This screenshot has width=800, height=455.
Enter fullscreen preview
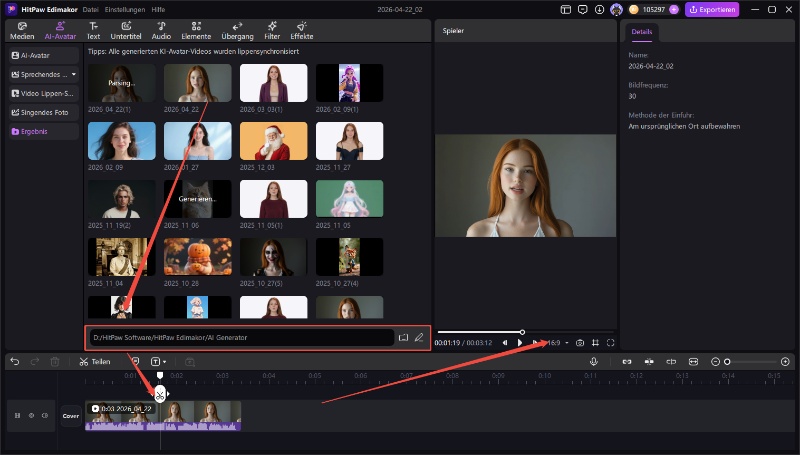(610, 343)
